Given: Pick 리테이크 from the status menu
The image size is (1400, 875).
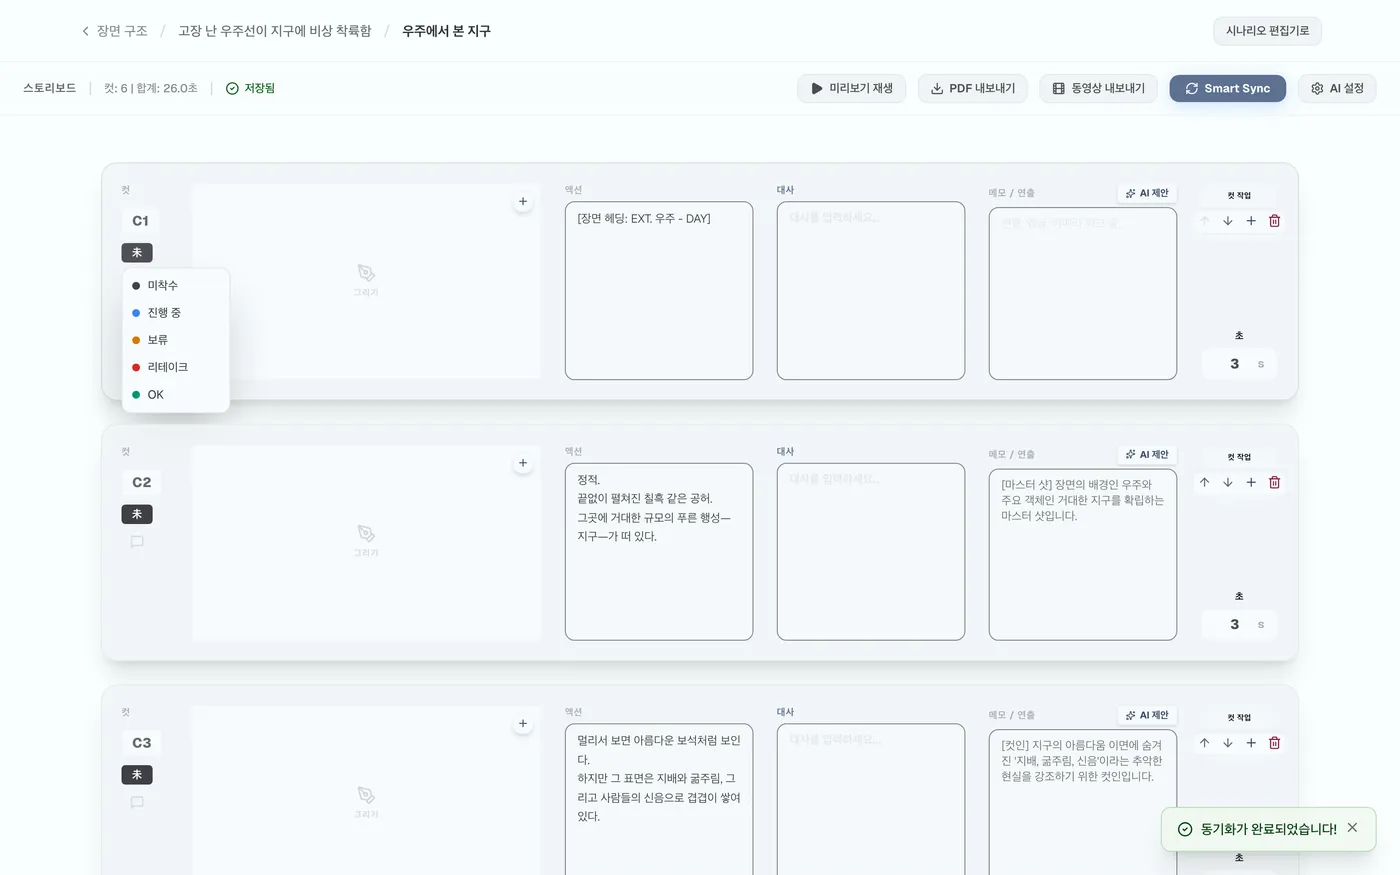Looking at the screenshot, I should [176, 367].
